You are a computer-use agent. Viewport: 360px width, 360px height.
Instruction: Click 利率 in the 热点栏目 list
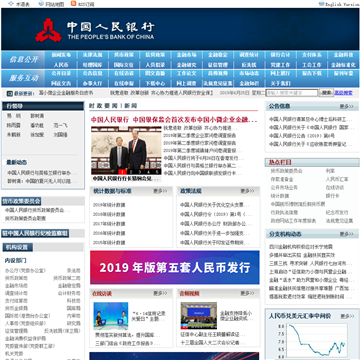click(x=330, y=171)
